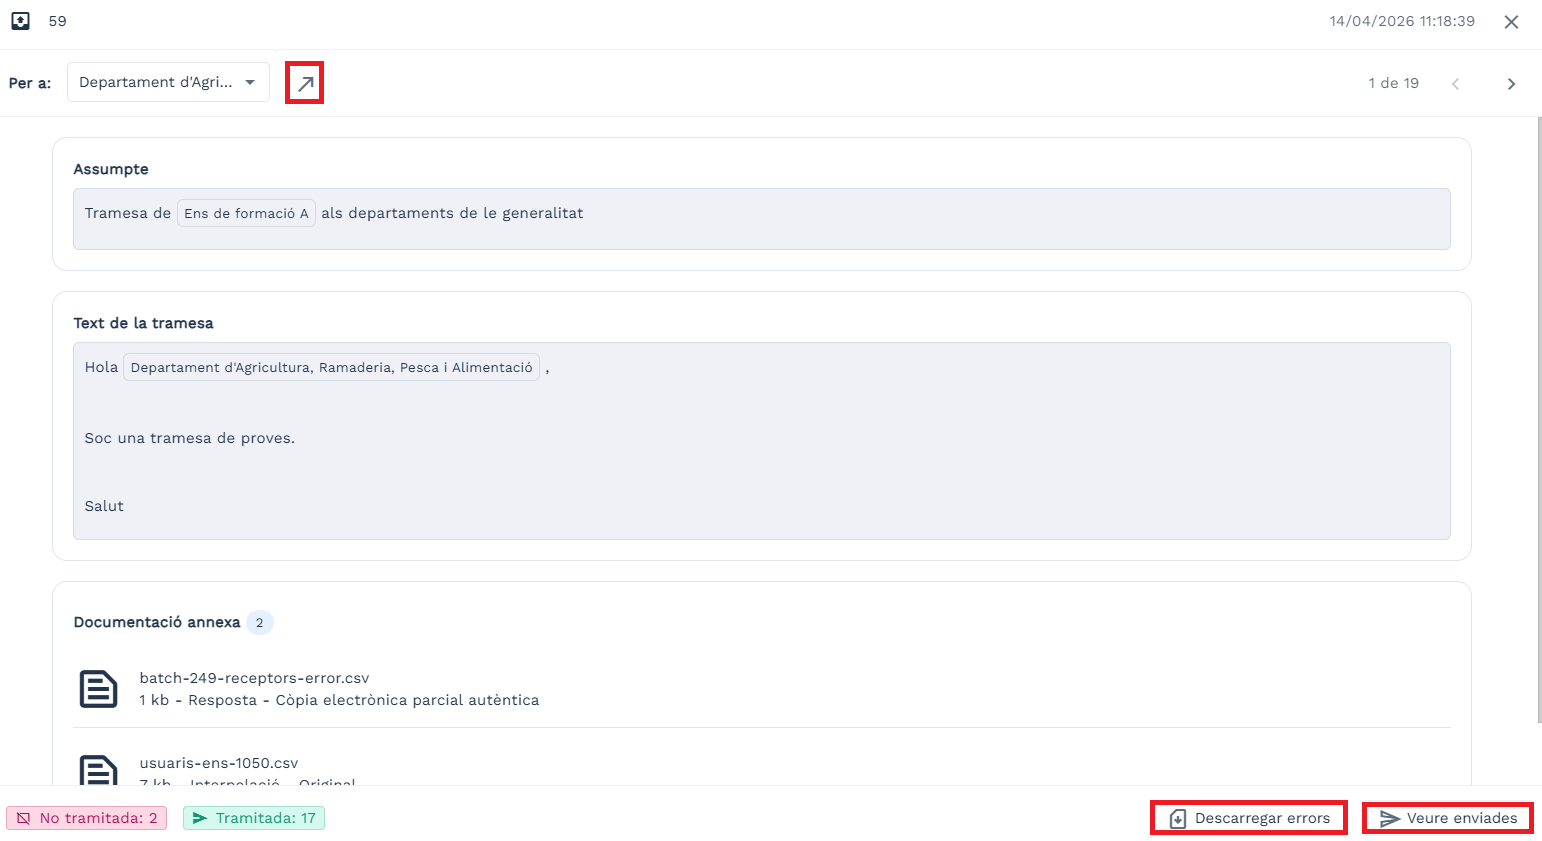1542x841 pixels.
Task: Filter by 'Tramitada: 17' status badge
Action: click(254, 818)
